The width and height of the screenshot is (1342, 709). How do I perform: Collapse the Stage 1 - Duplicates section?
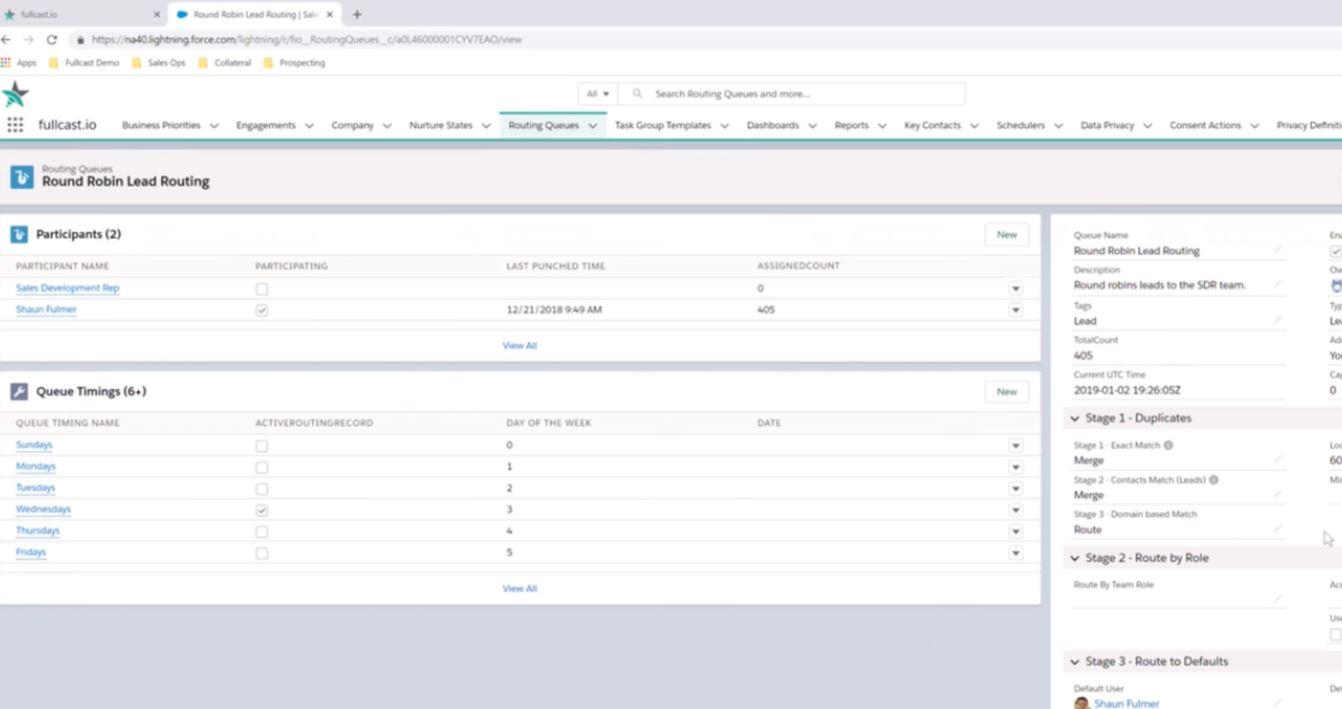pos(1075,418)
